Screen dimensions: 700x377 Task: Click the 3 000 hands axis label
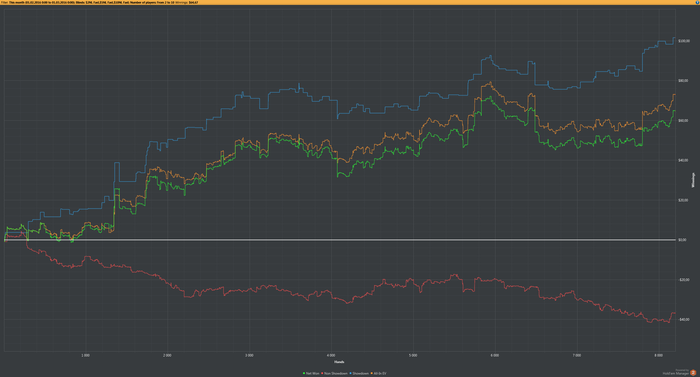tap(249, 356)
